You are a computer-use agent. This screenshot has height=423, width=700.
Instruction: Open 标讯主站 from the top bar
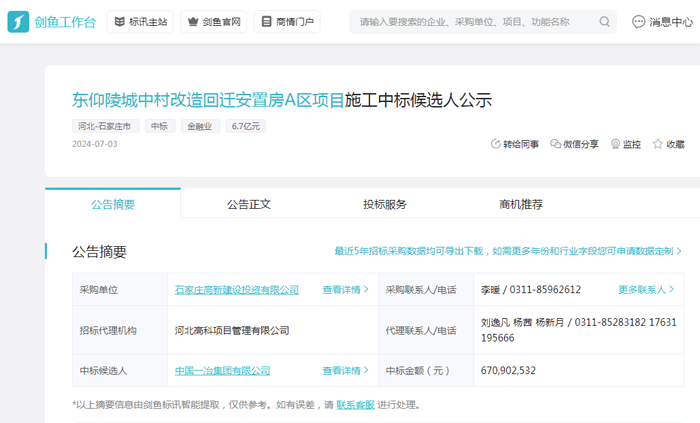pyautogui.click(x=139, y=21)
